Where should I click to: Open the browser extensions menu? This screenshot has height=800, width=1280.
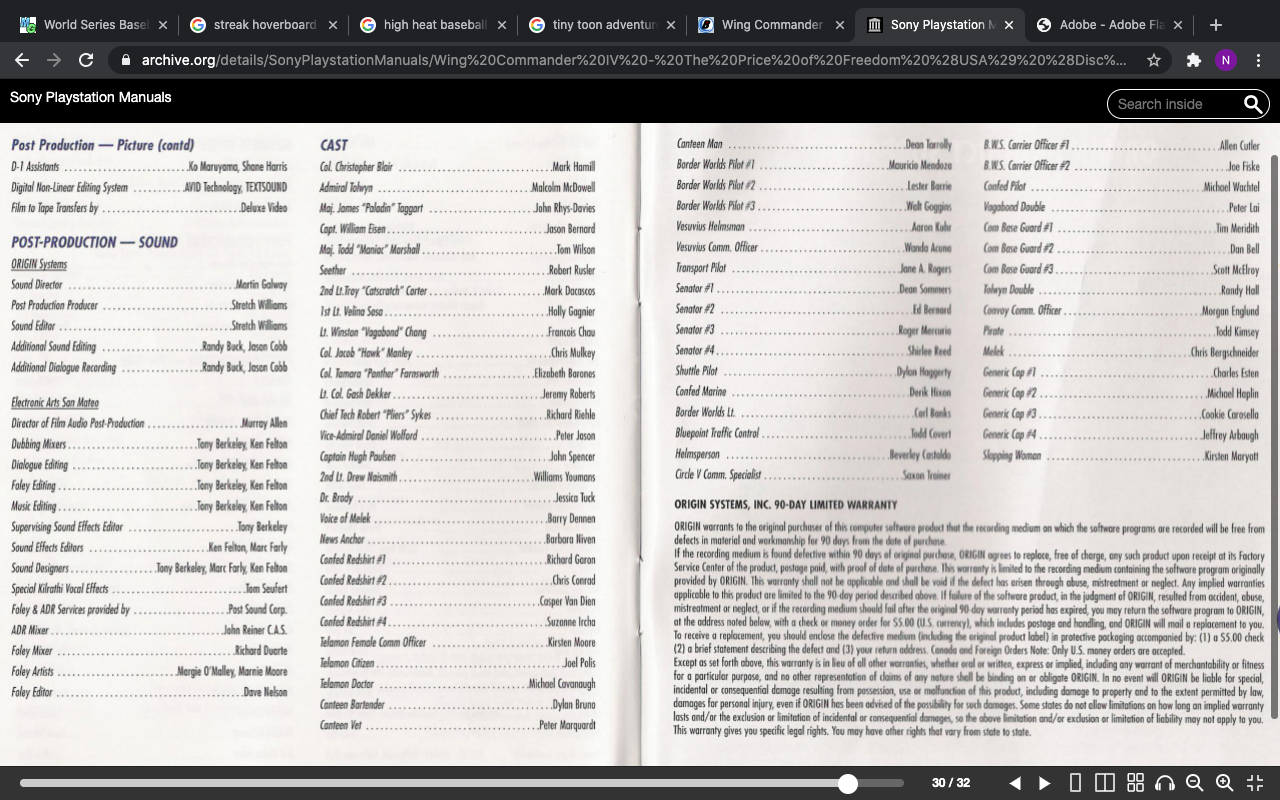1193,60
